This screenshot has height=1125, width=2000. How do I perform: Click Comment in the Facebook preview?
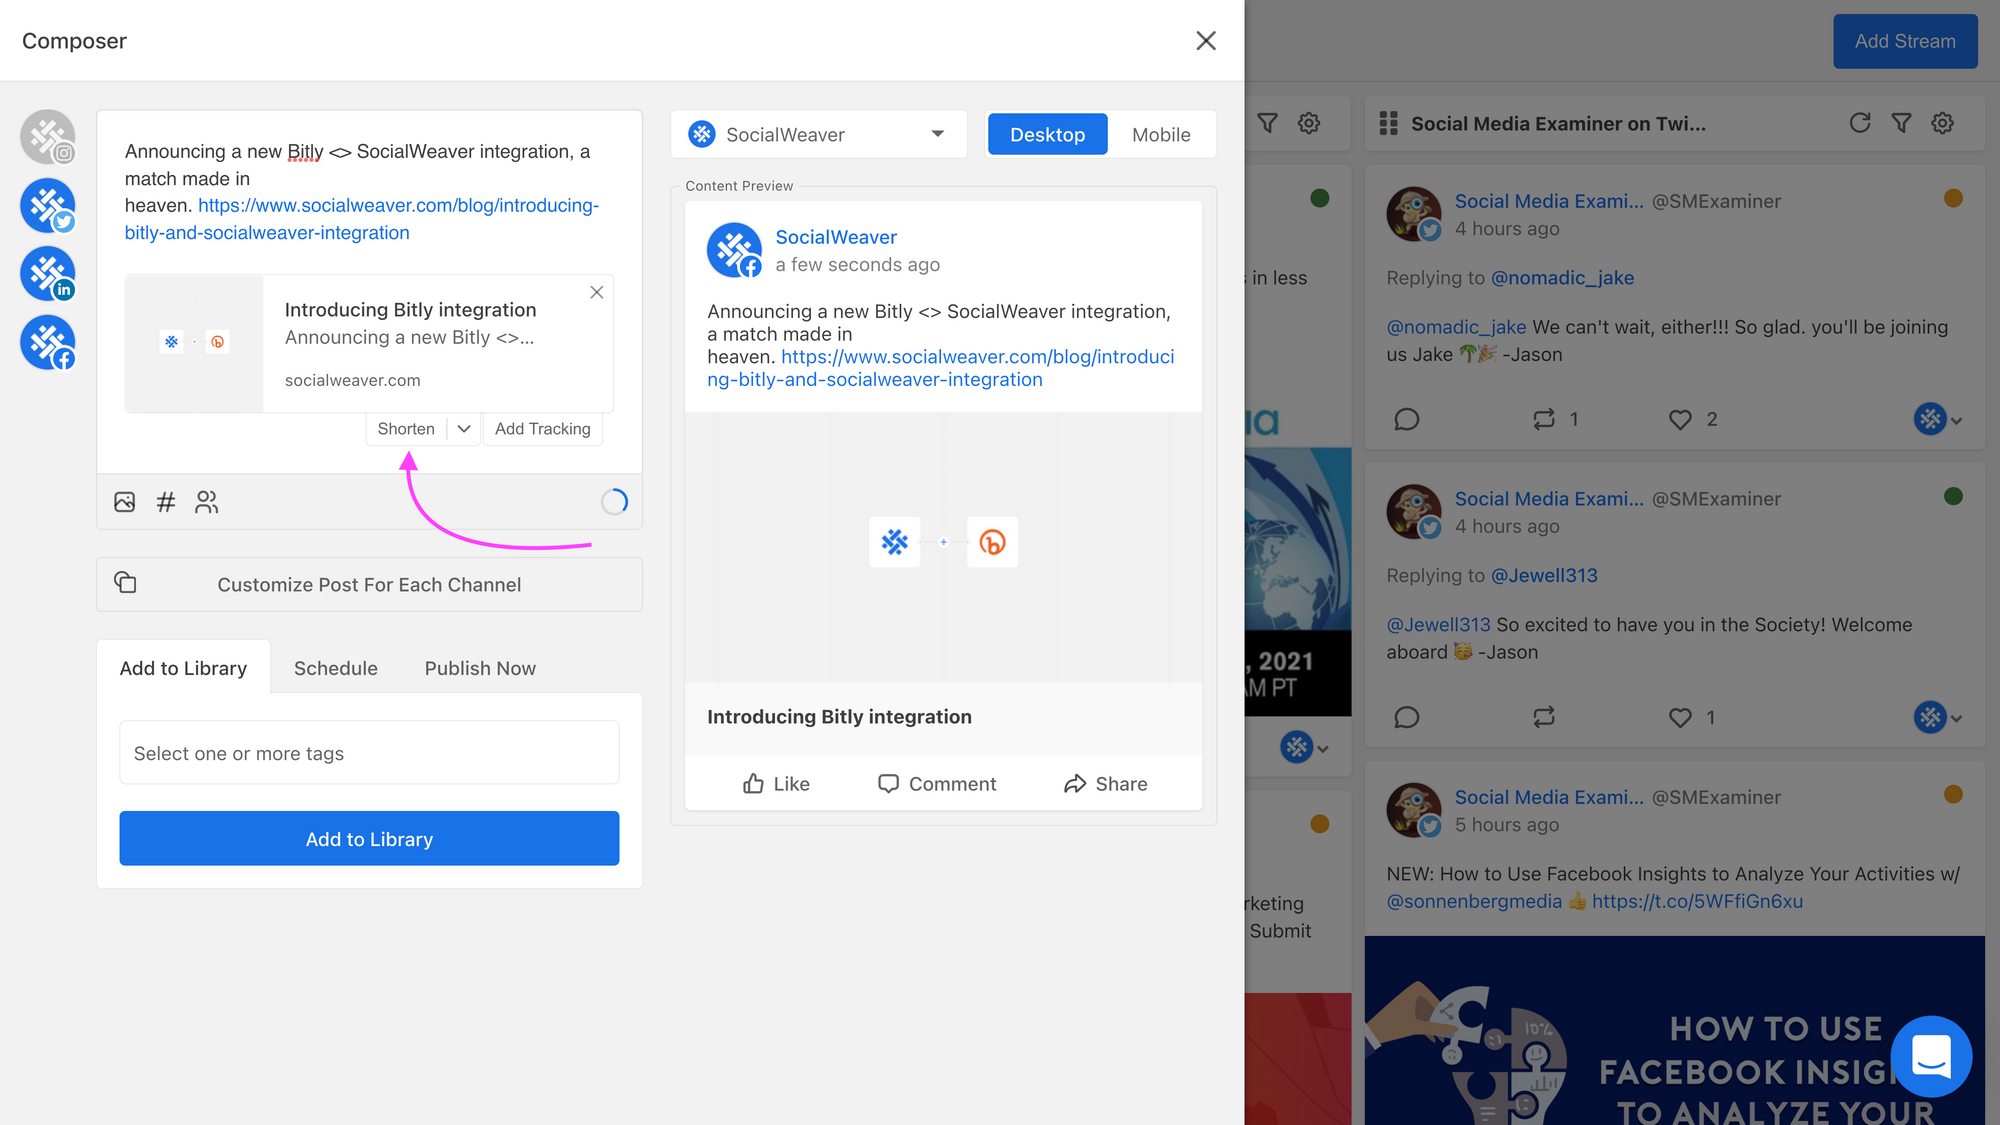click(937, 784)
